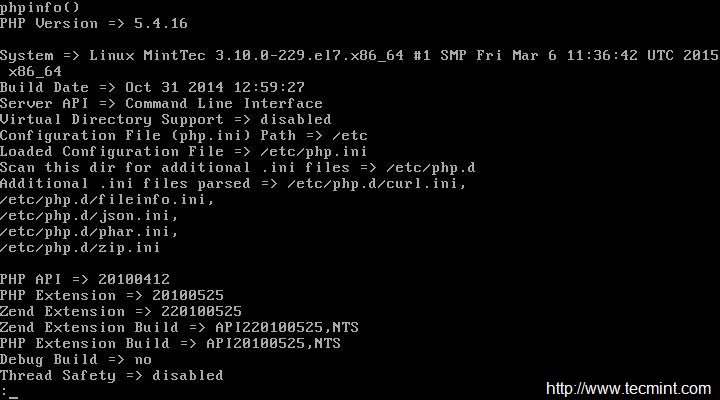Click the Zend Extension Build line
This screenshot has width=720, height=400.
[170, 327]
